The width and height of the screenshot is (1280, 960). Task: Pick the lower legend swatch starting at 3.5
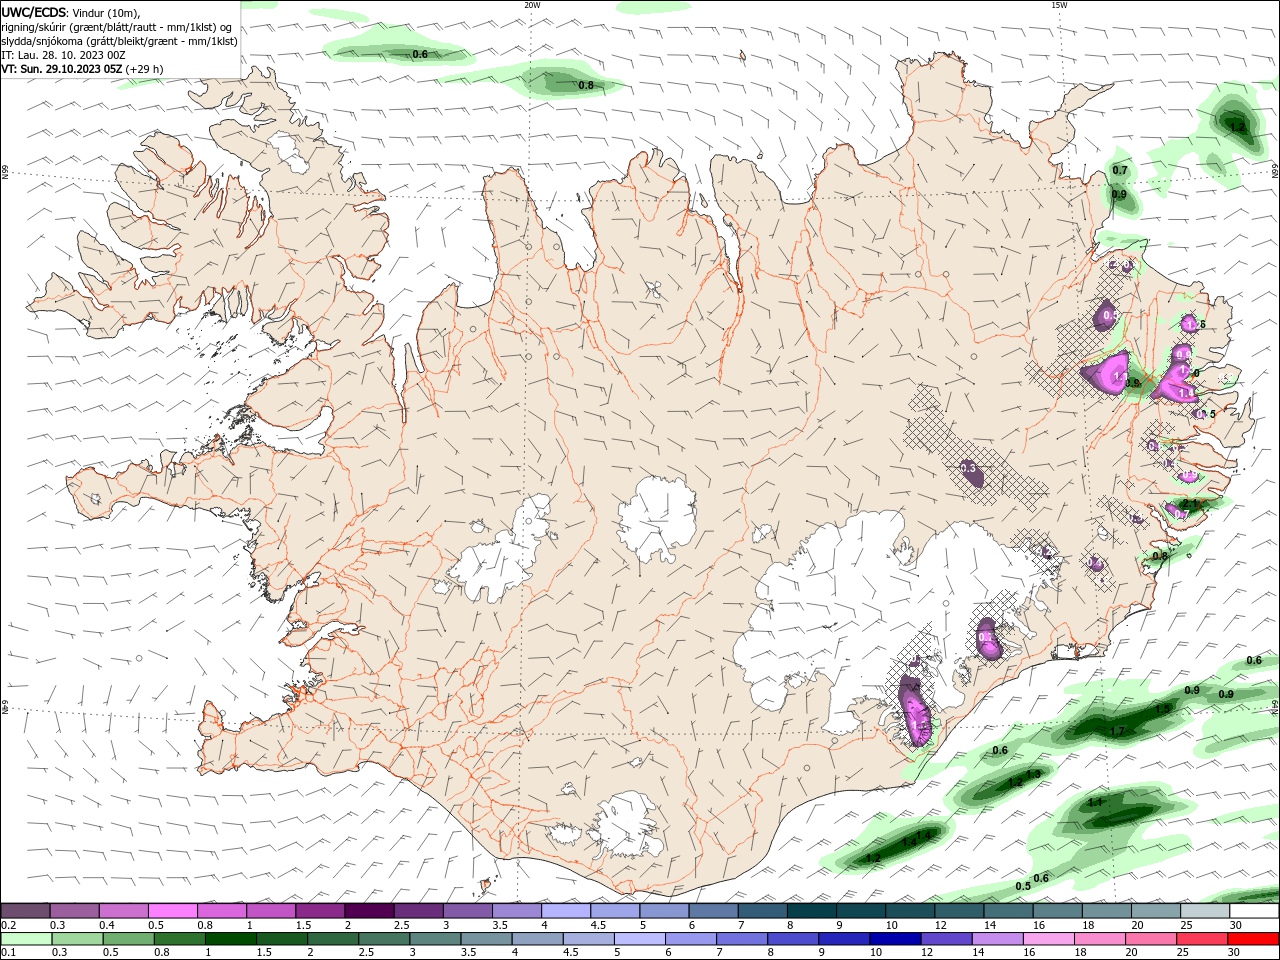point(486,939)
